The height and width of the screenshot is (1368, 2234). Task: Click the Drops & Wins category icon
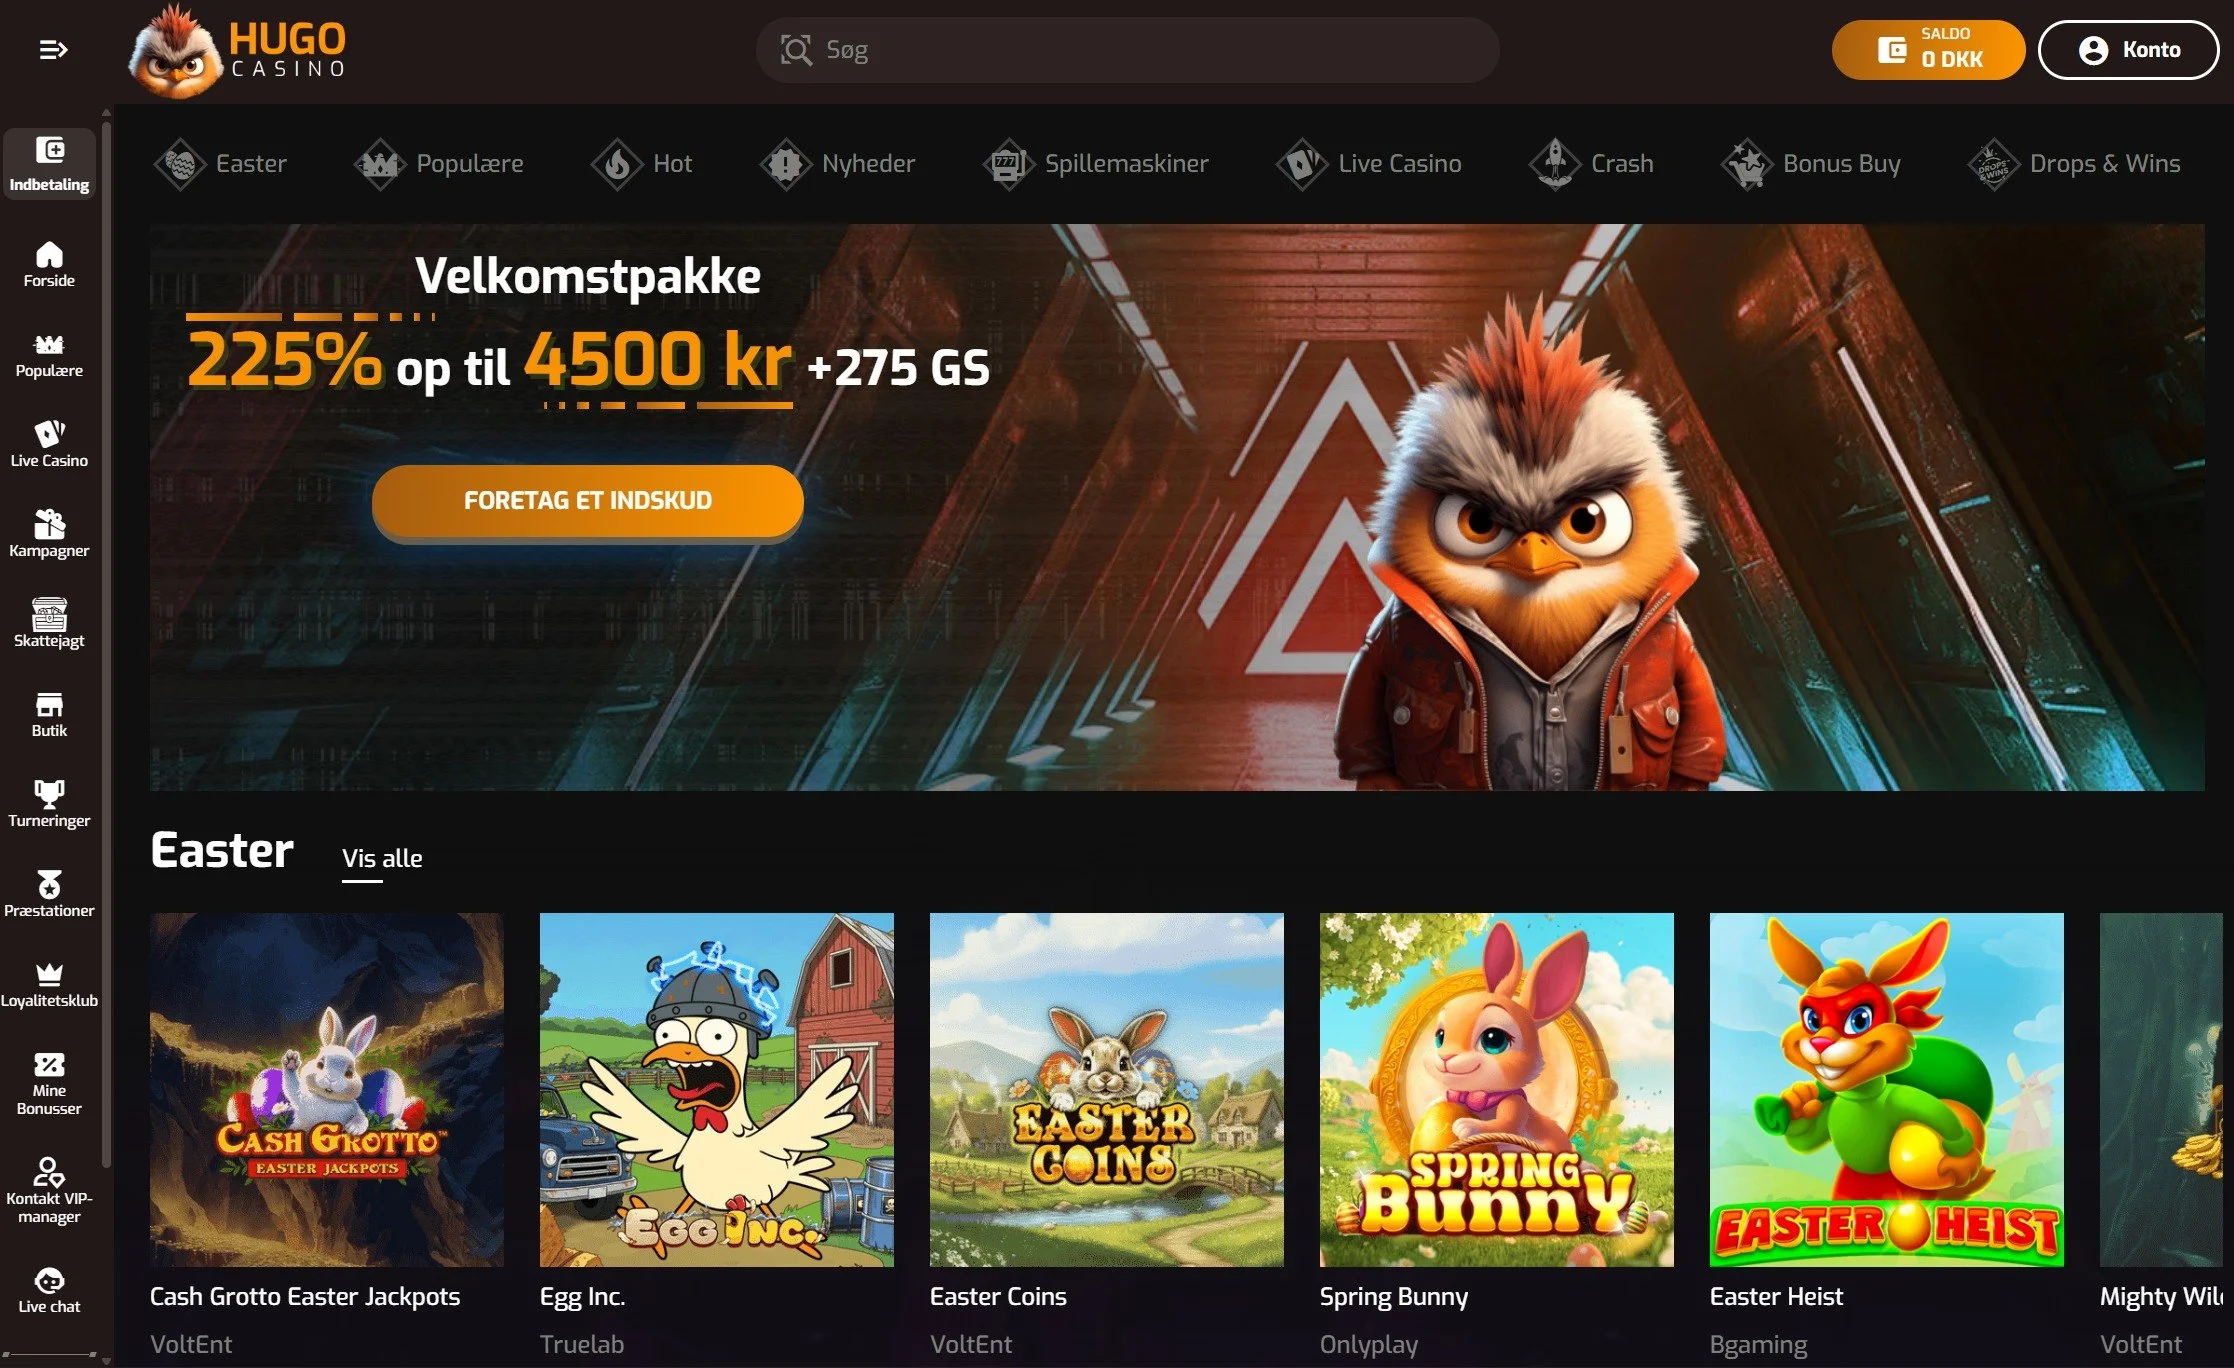tap(1993, 163)
